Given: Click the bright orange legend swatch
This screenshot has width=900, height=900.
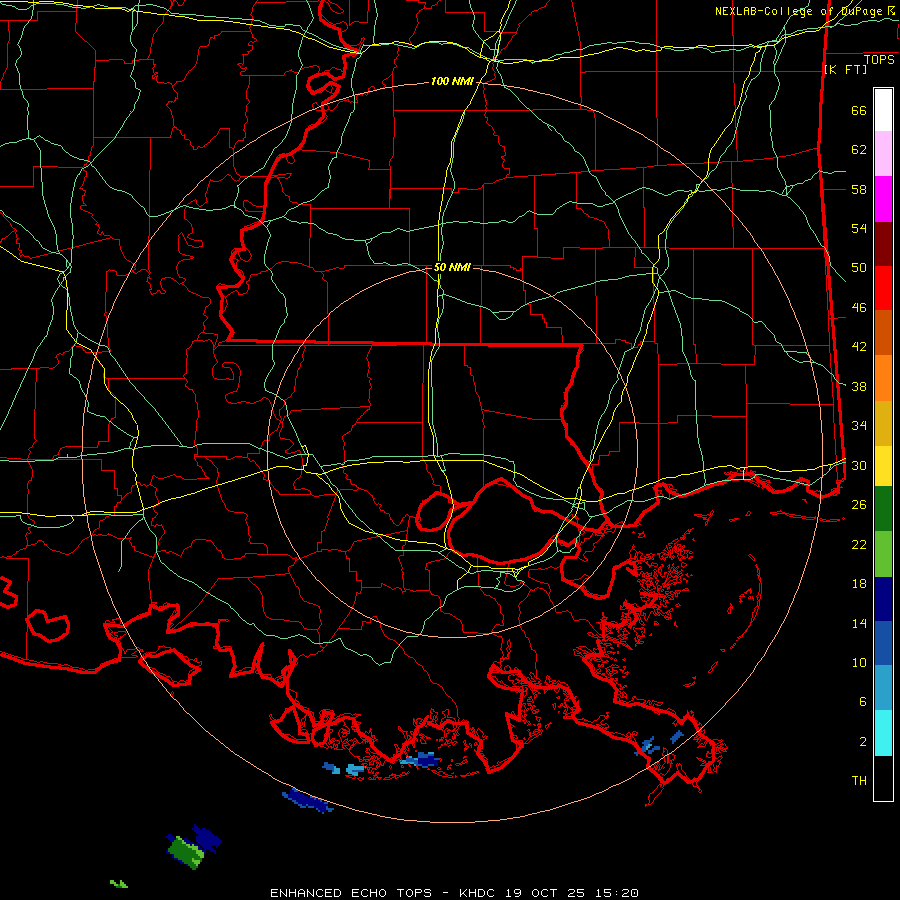Looking at the screenshot, I should 883,378.
